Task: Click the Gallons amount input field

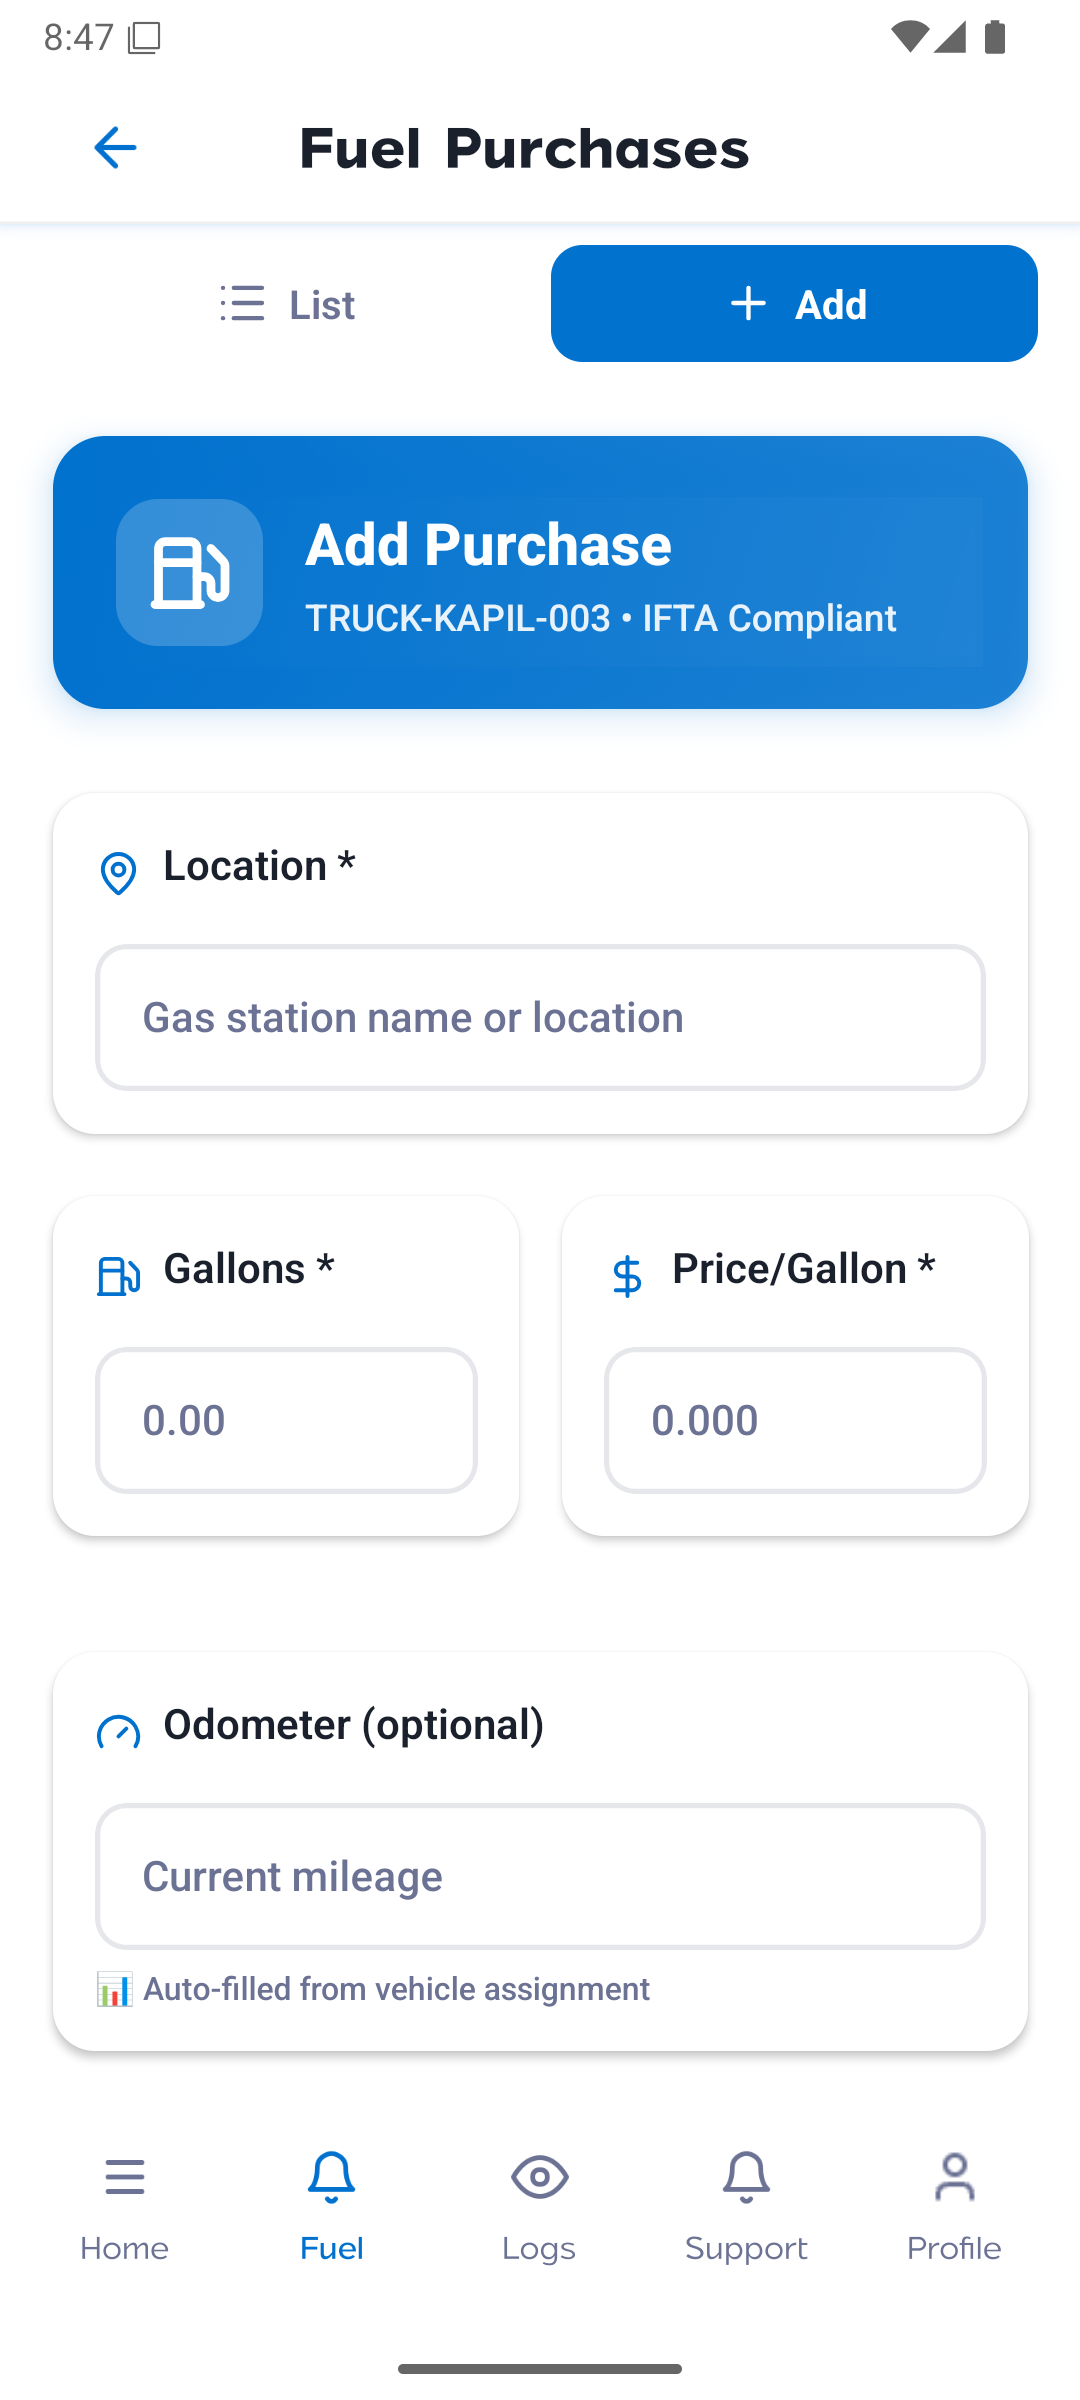Action: (286, 1420)
